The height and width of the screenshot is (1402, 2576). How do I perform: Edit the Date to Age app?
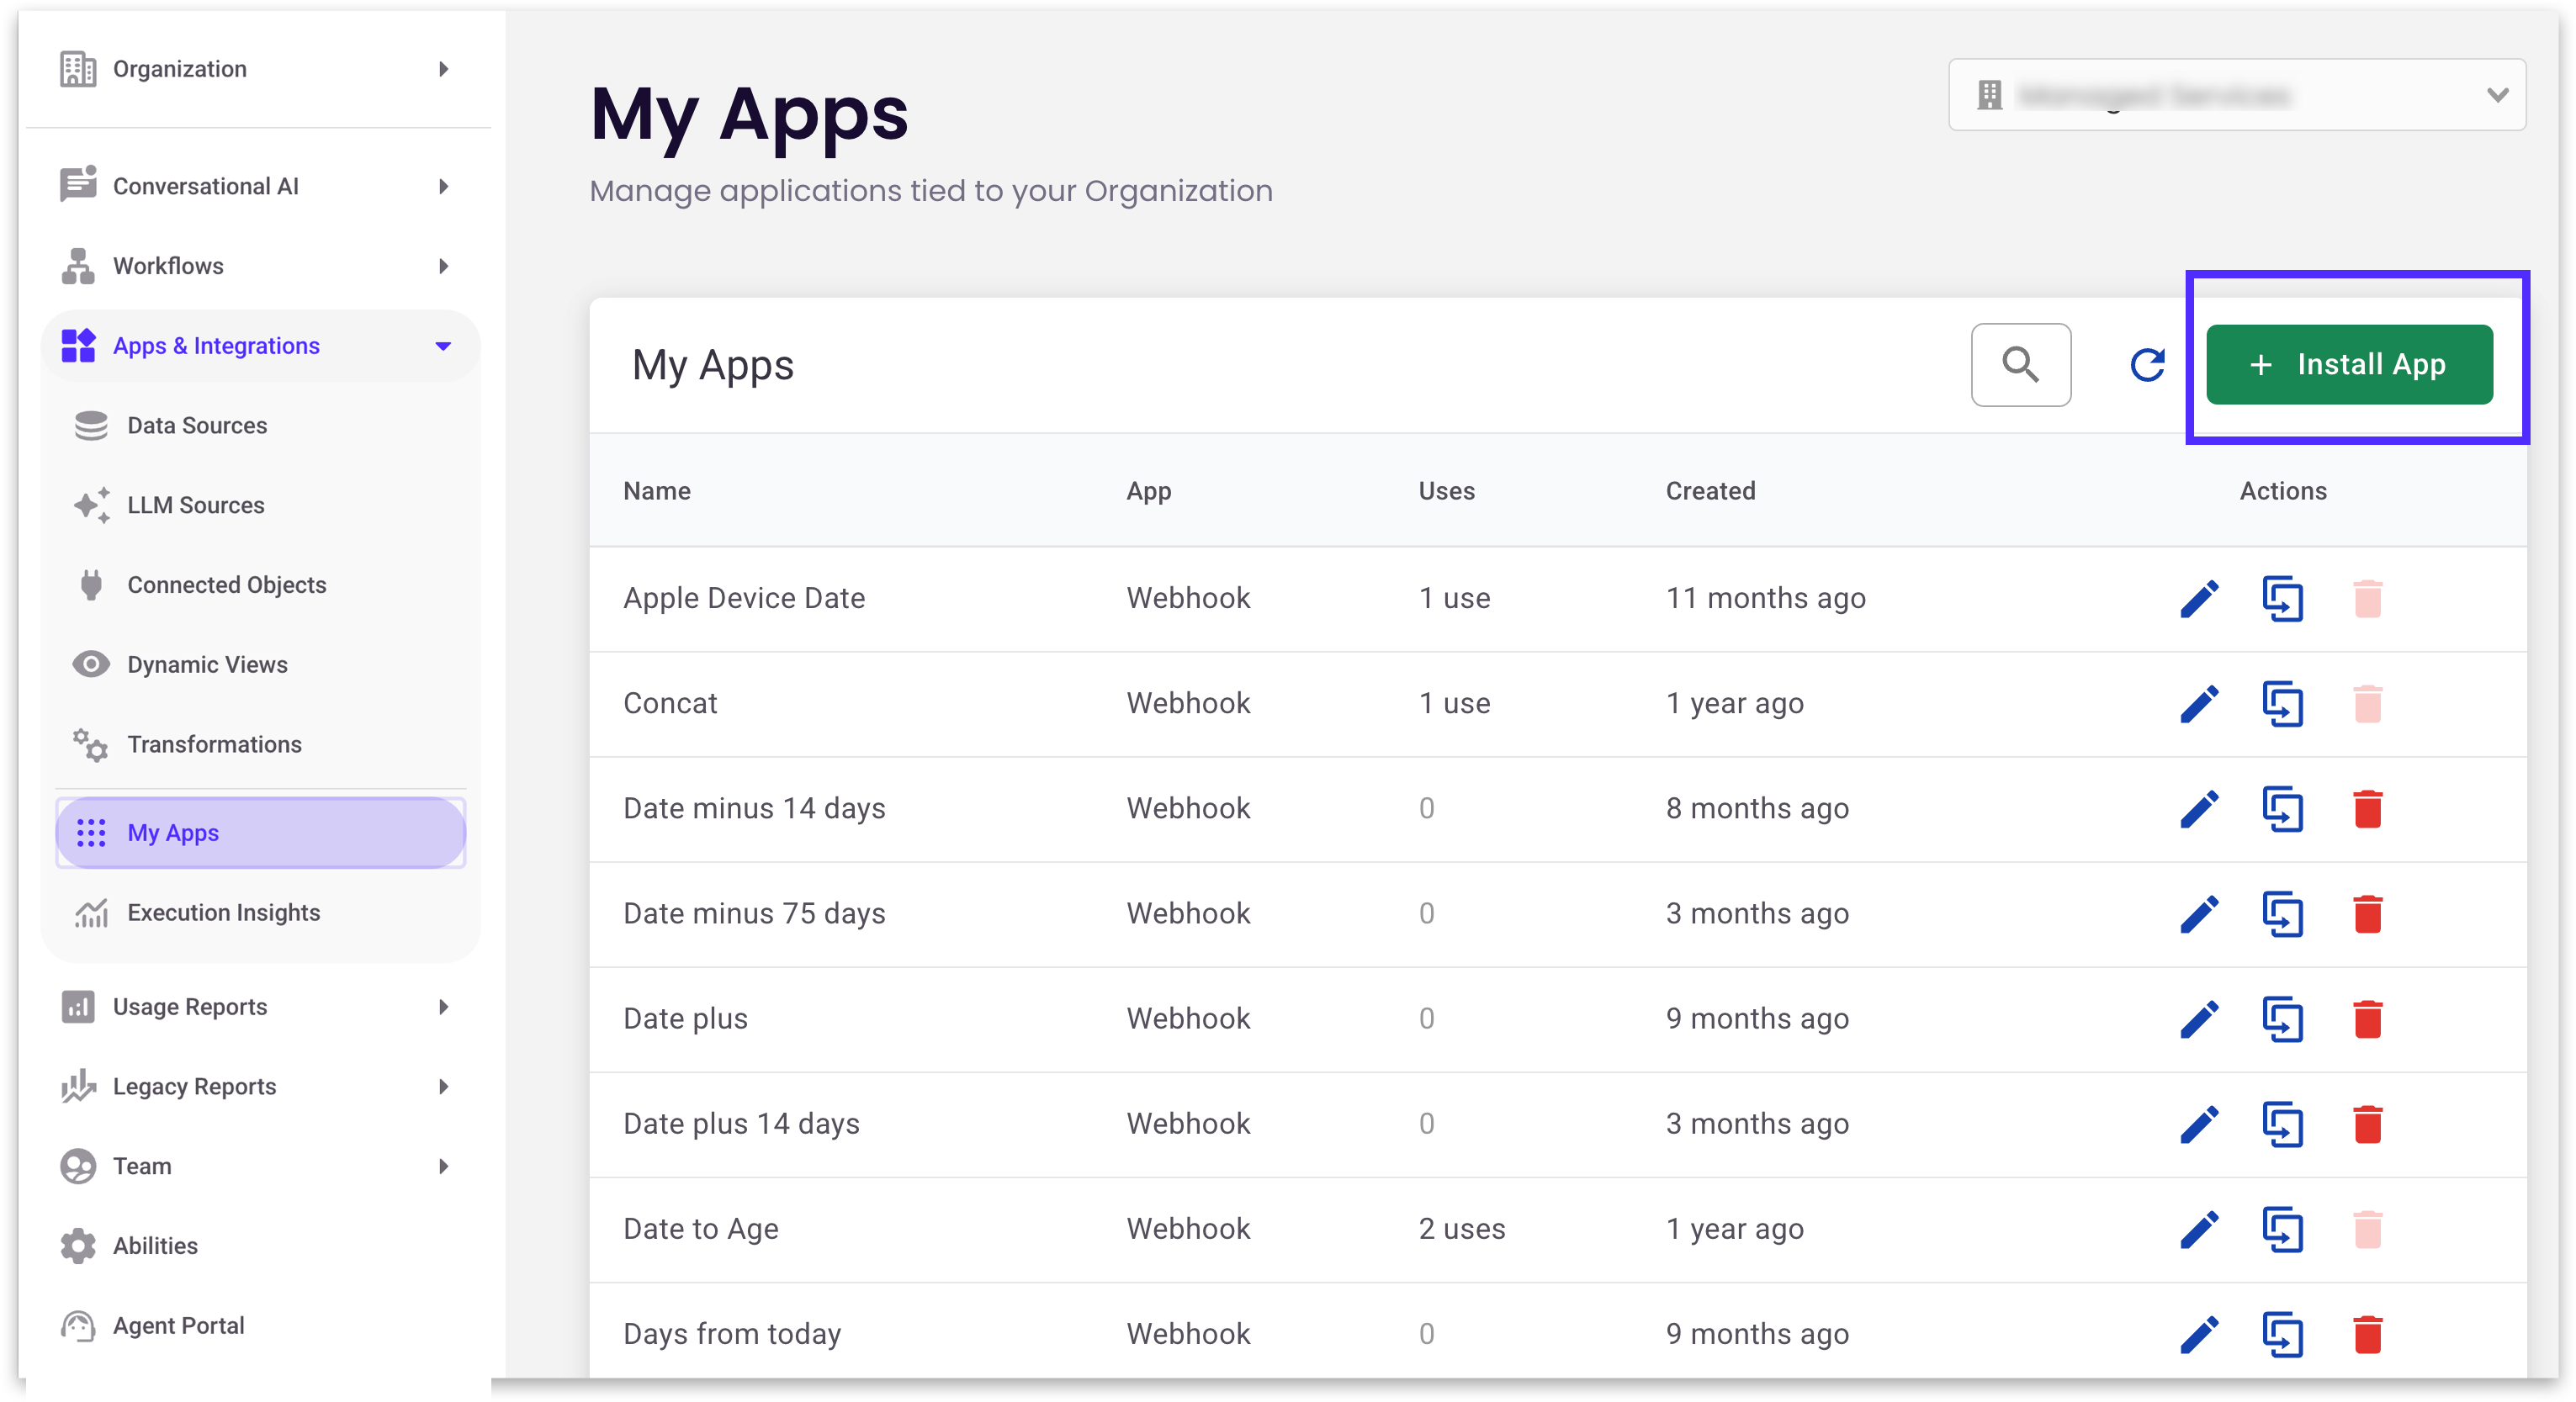tap(2199, 1229)
